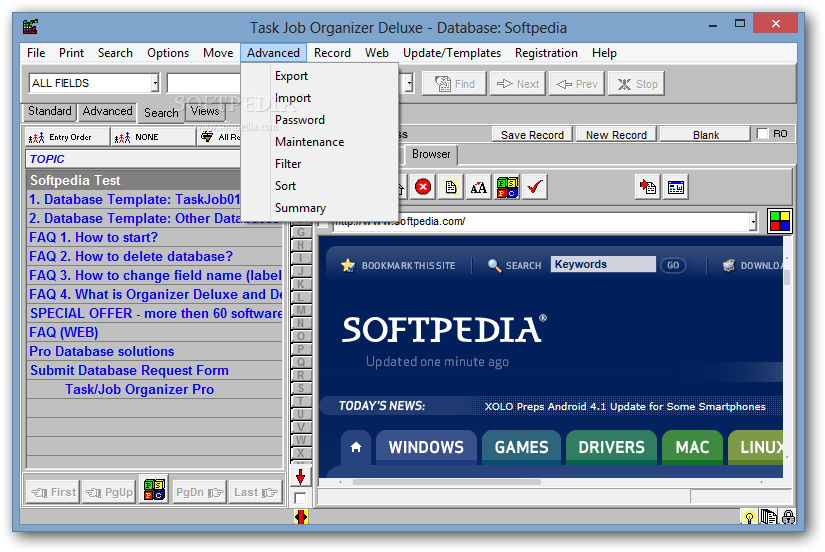
Task: Click the New Record button
Action: (616, 135)
